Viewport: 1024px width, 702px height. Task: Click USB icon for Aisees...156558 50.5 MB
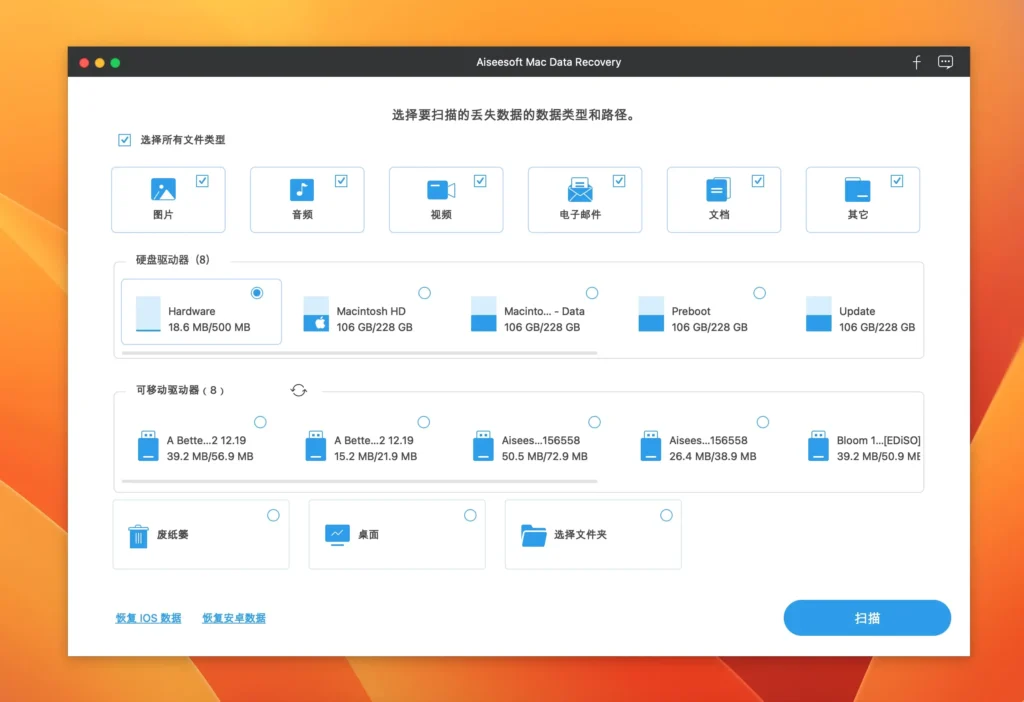[x=483, y=446]
